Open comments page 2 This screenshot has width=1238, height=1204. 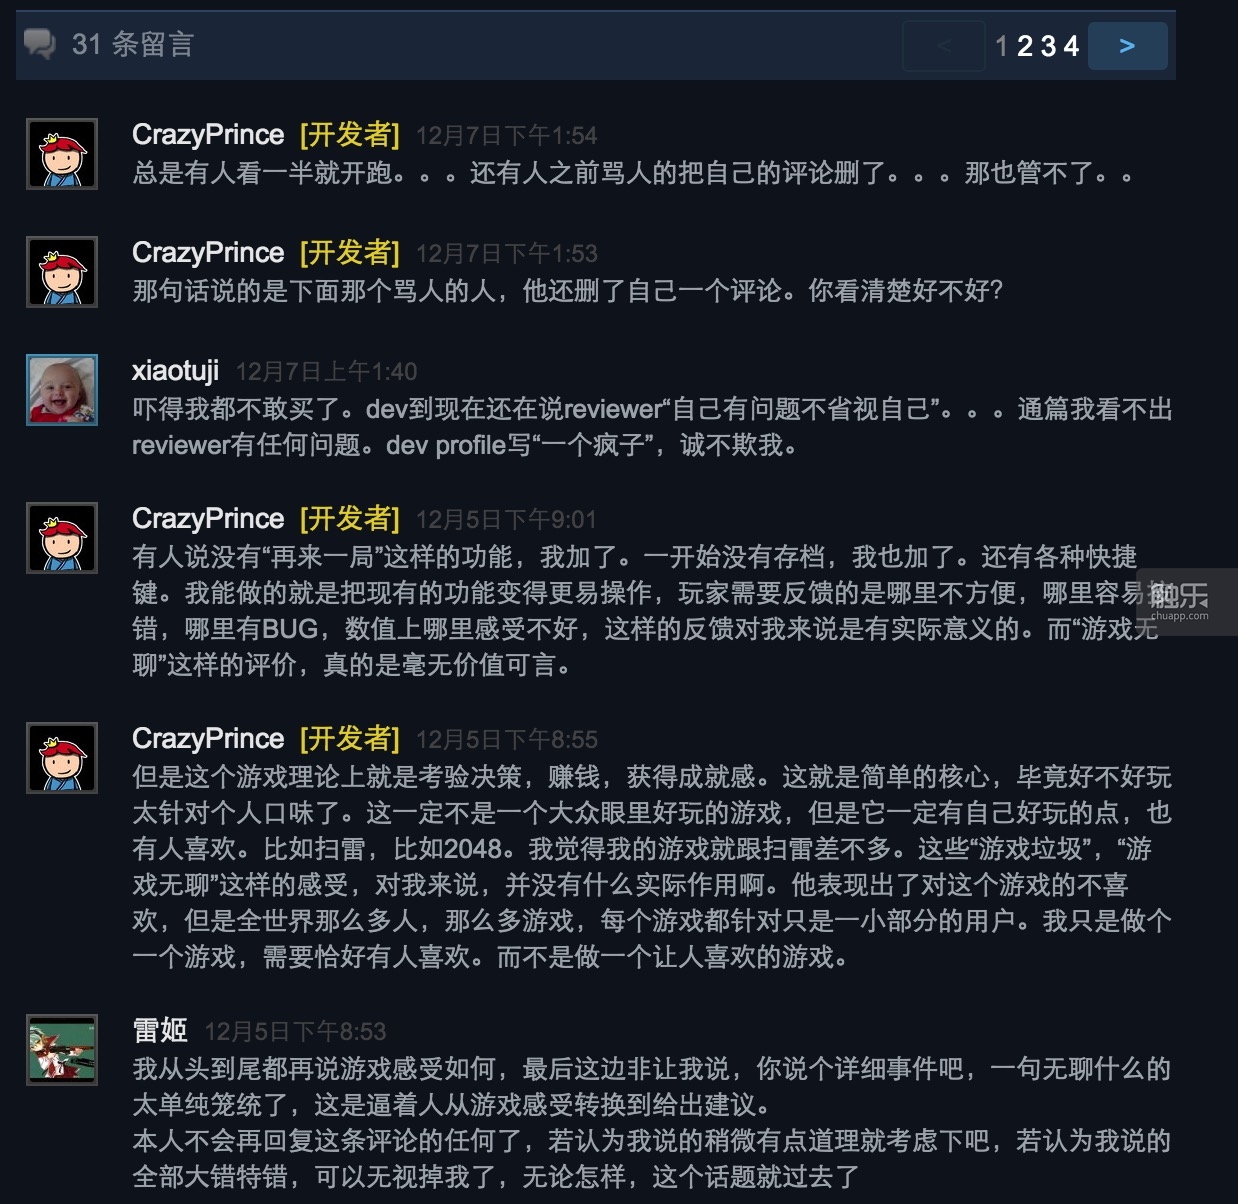tap(1025, 46)
